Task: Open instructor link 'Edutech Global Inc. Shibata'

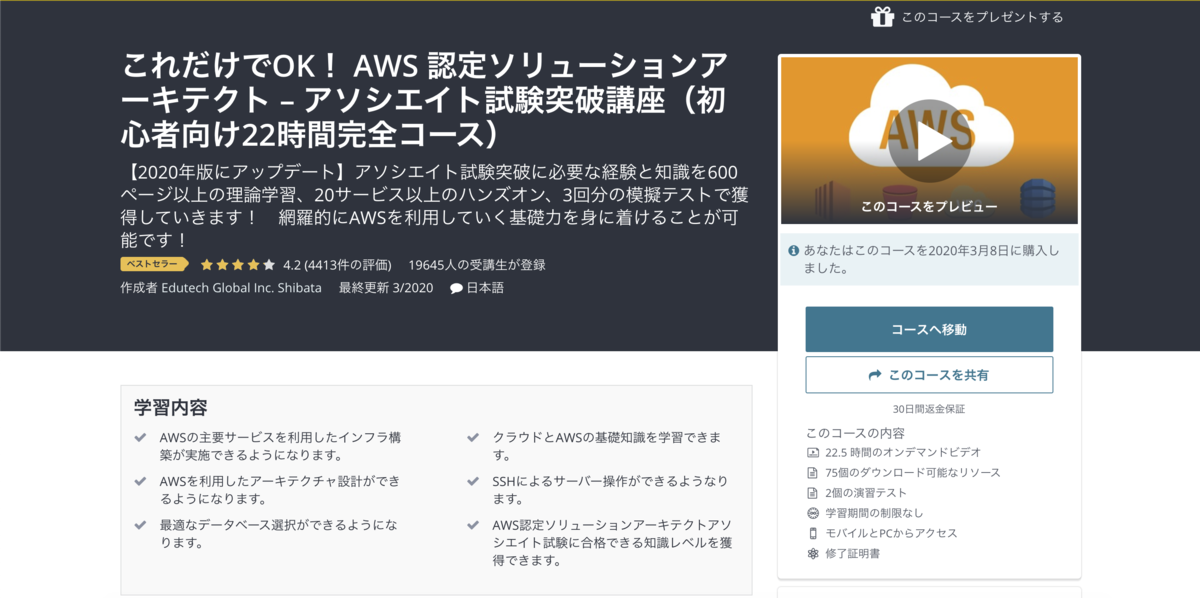Action: [x=241, y=288]
